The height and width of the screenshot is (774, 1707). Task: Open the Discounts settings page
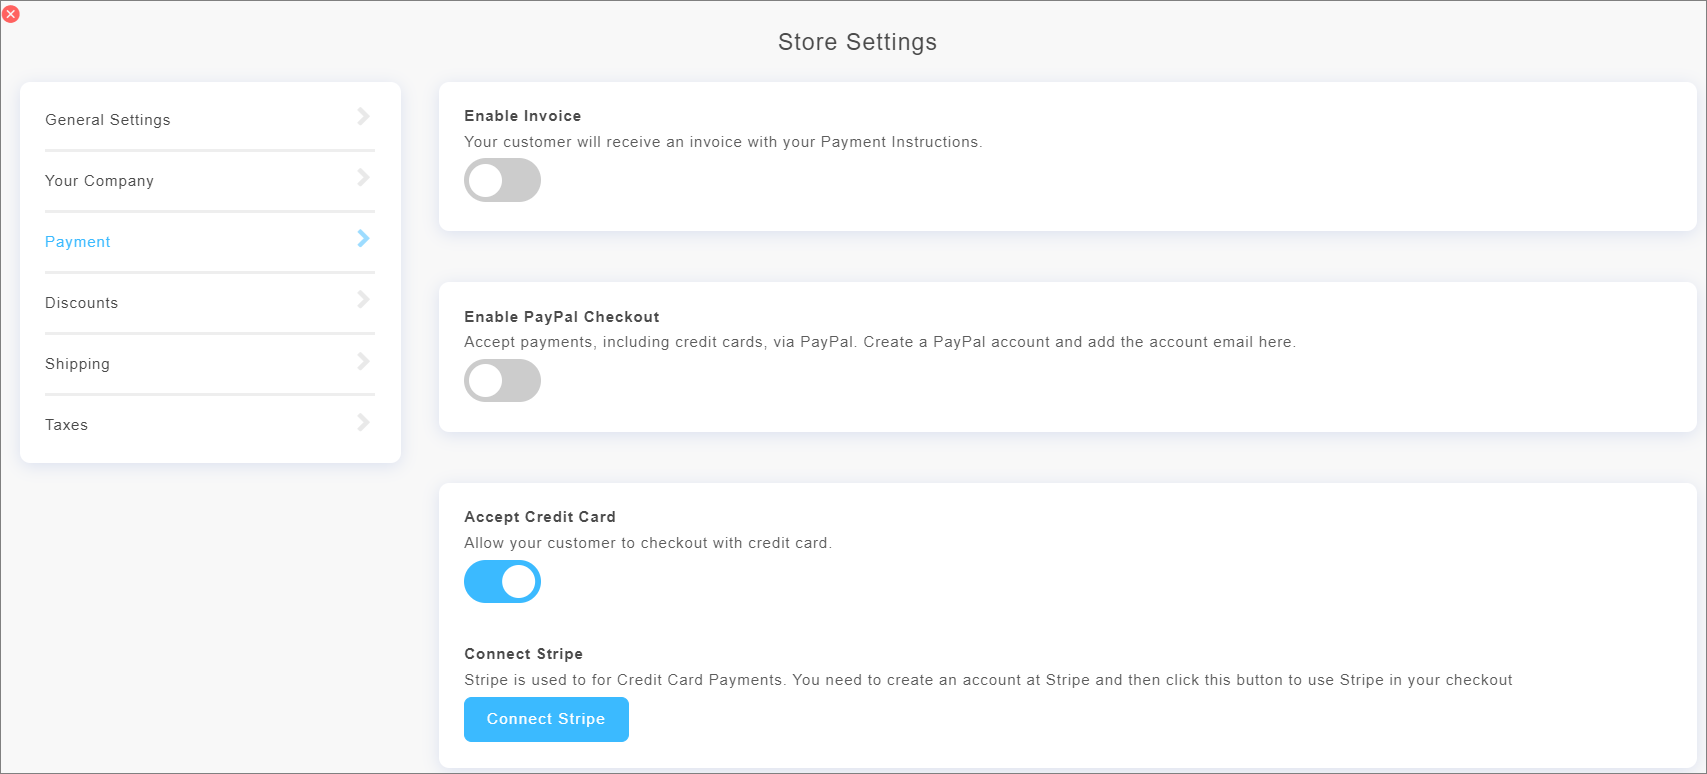[x=82, y=303]
